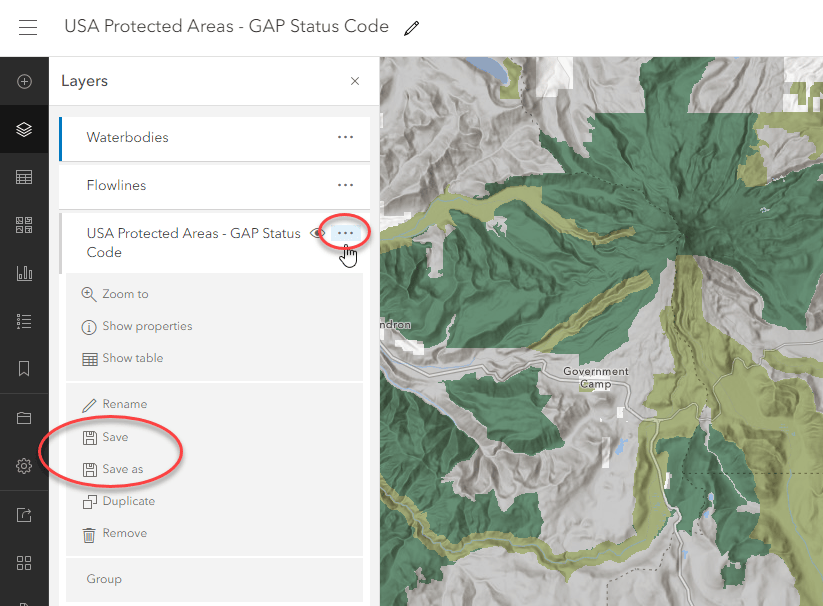Close the Layers panel

coord(355,81)
